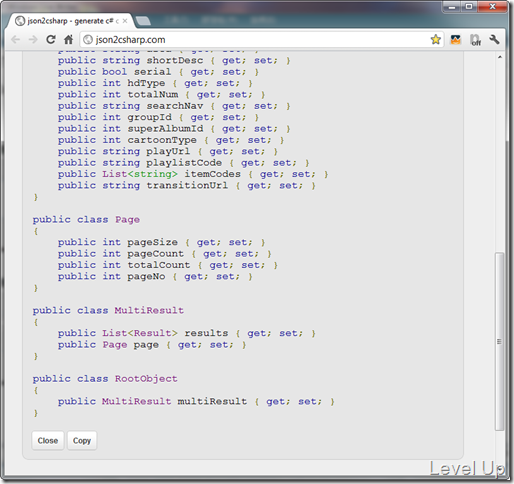Go to the browser Home page
This screenshot has width=514, height=484.
coord(68,40)
